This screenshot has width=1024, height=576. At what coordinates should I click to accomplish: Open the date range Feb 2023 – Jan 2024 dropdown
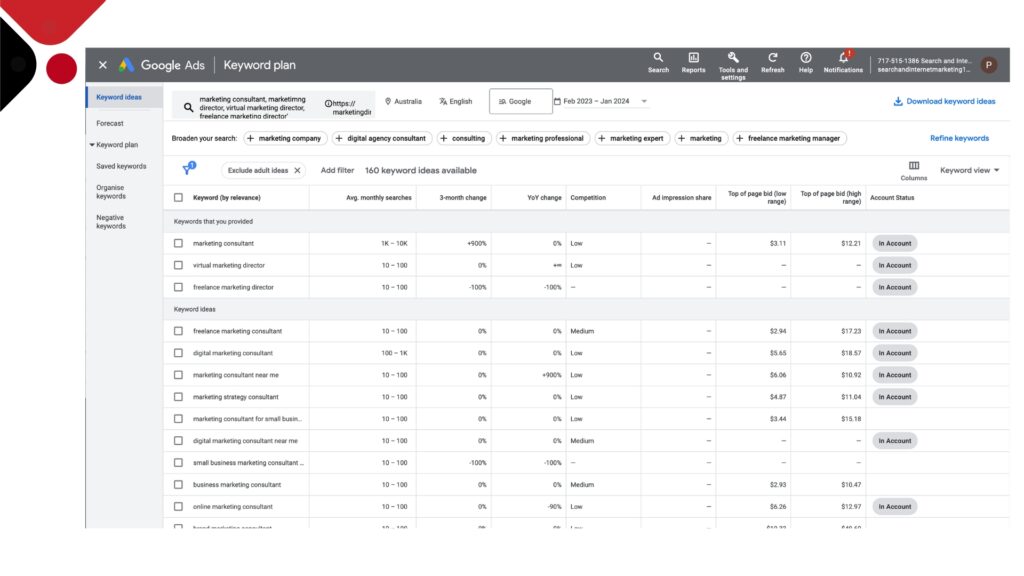pos(600,101)
